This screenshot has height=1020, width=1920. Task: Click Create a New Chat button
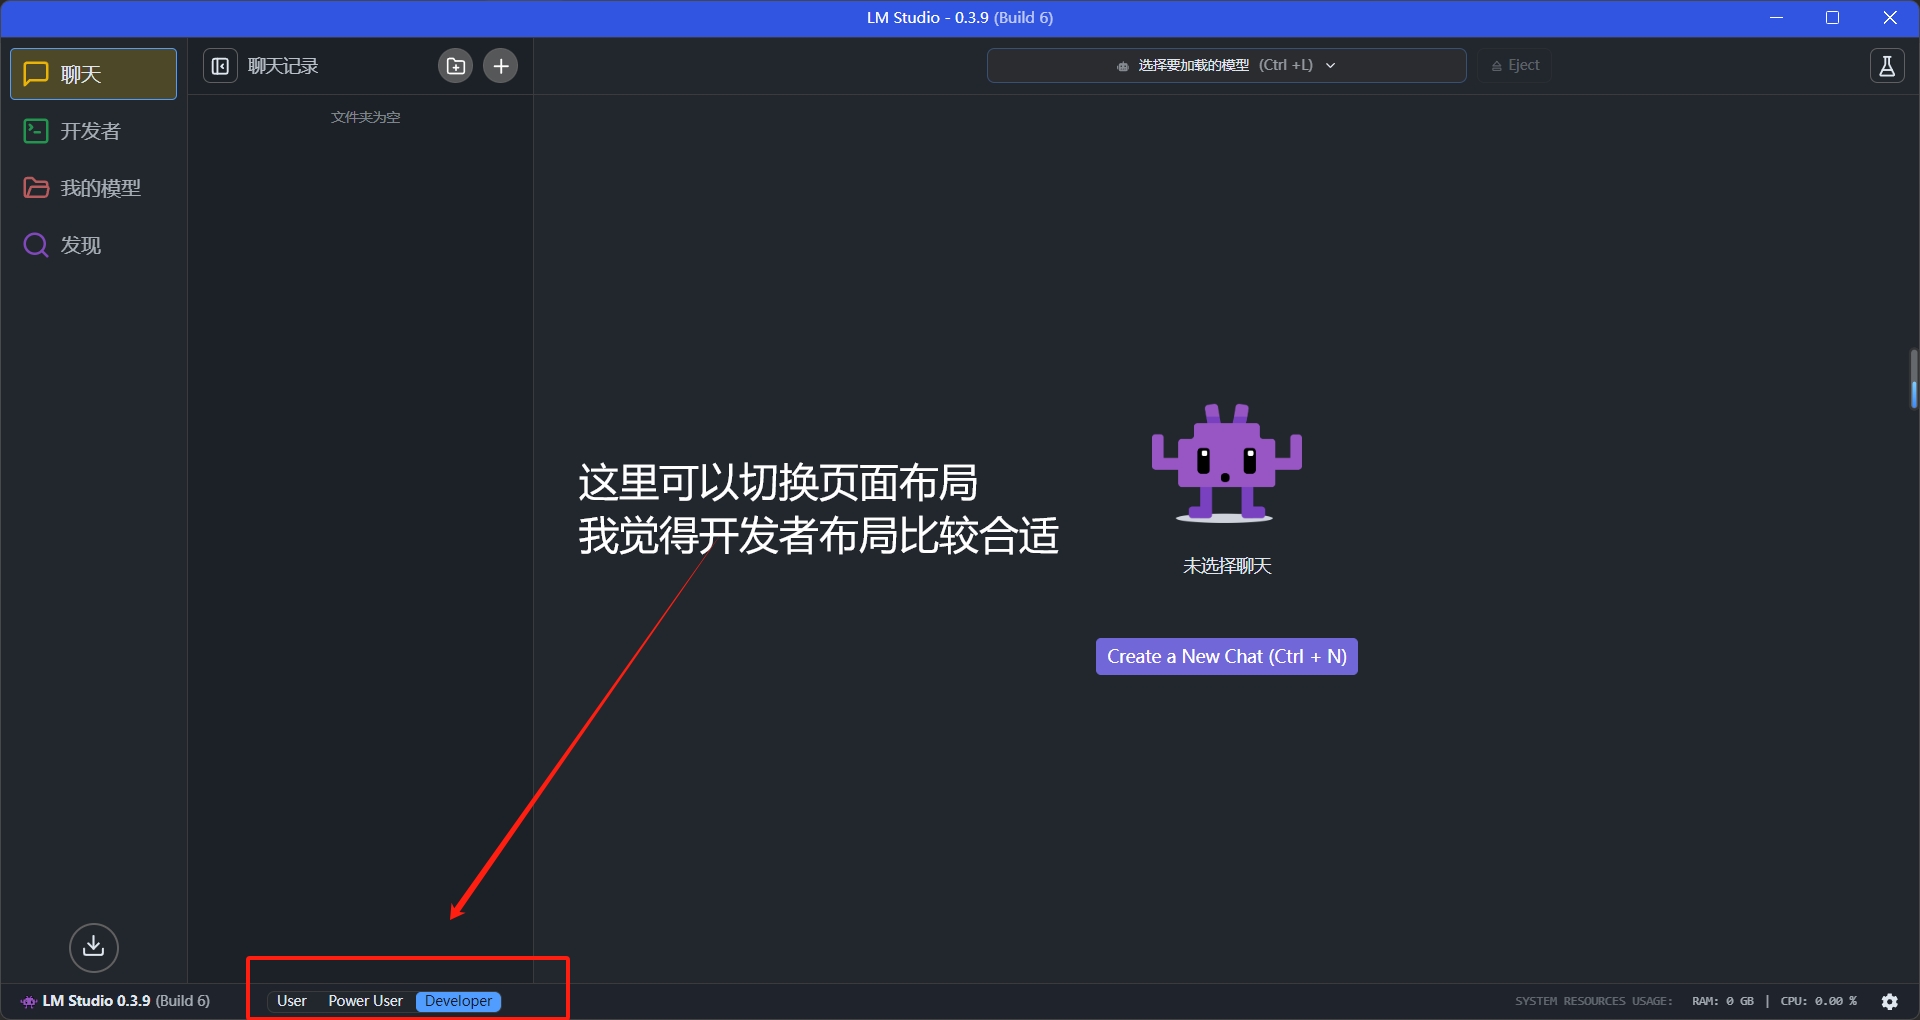coord(1226,657)
